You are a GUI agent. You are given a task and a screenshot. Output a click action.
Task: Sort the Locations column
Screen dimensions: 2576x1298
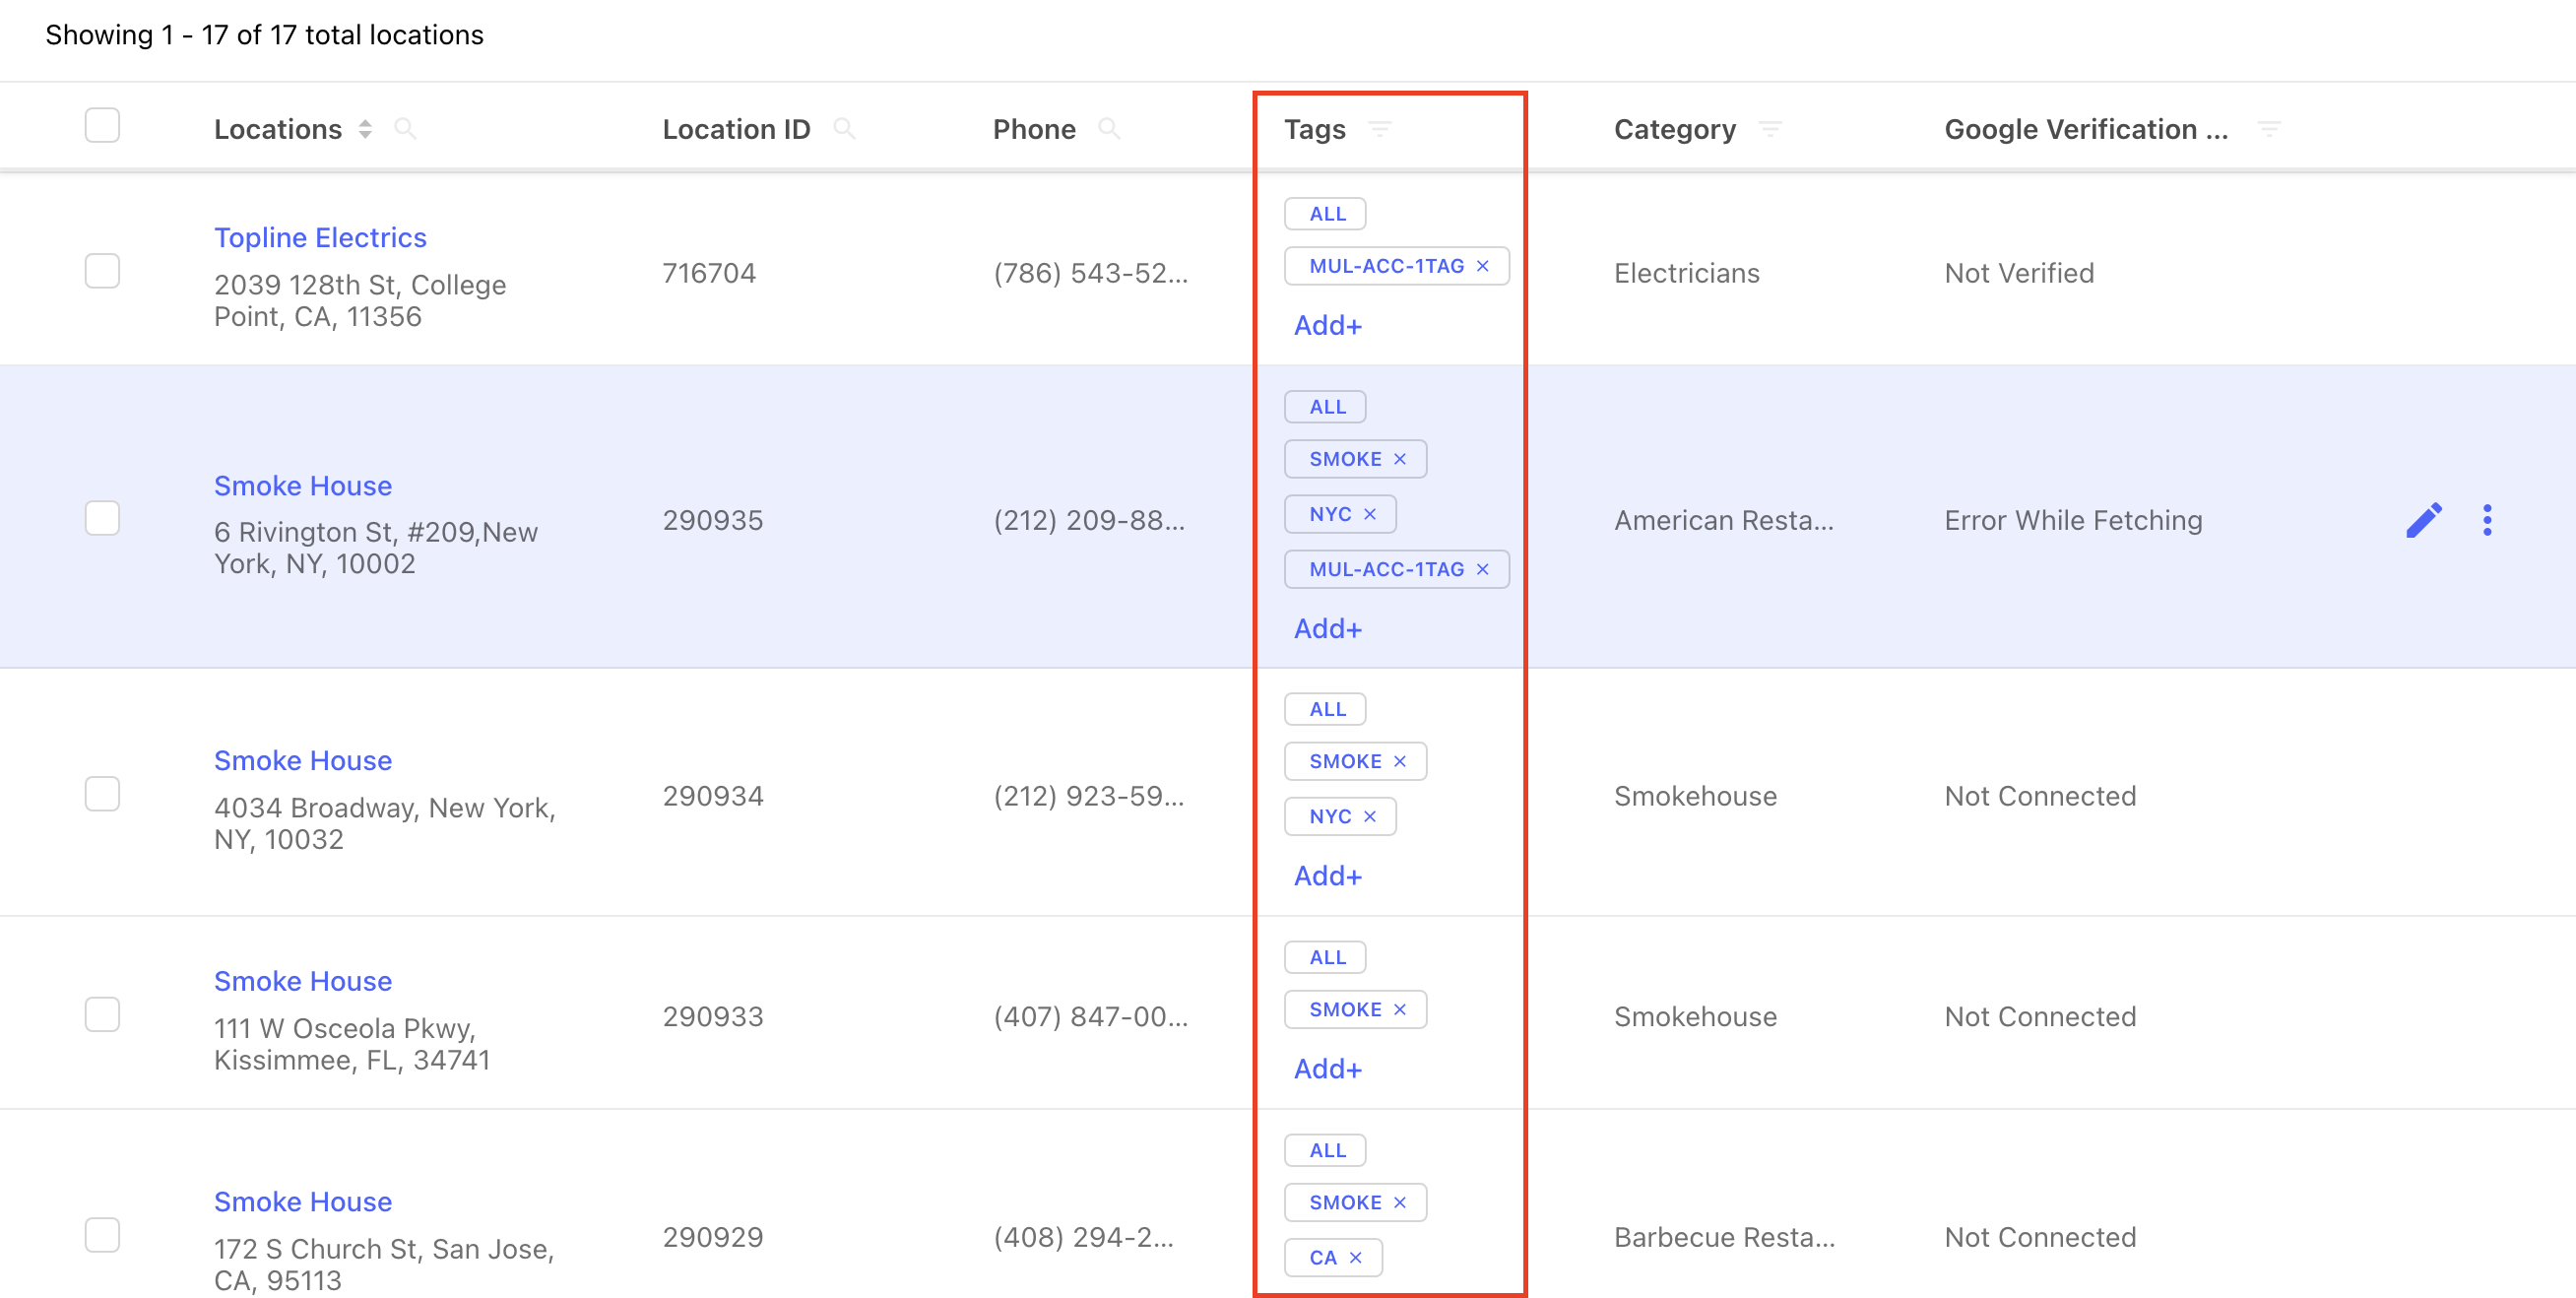point(365,129)
